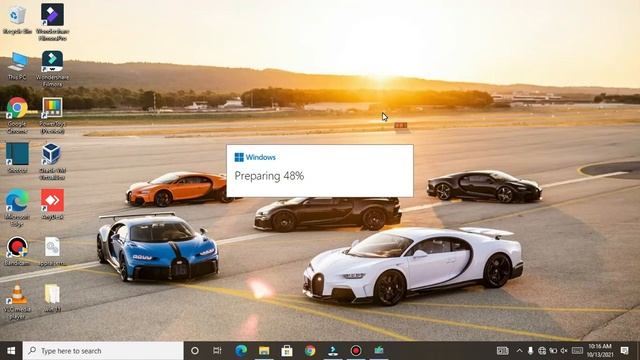Open File Explorer from the taskbar
The width and height of the screenshot is (640, 360).
tap(264, 351)
